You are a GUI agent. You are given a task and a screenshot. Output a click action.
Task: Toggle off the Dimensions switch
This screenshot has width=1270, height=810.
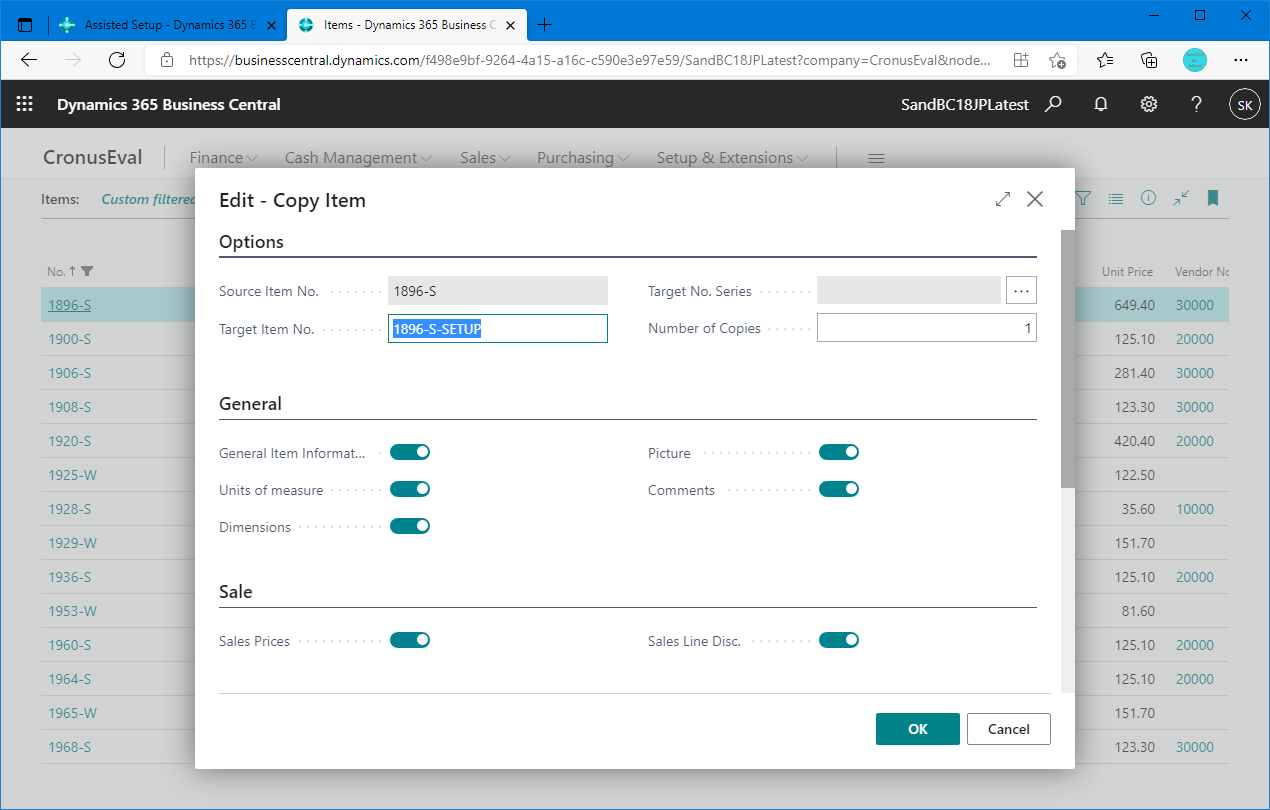pos(410,525)
